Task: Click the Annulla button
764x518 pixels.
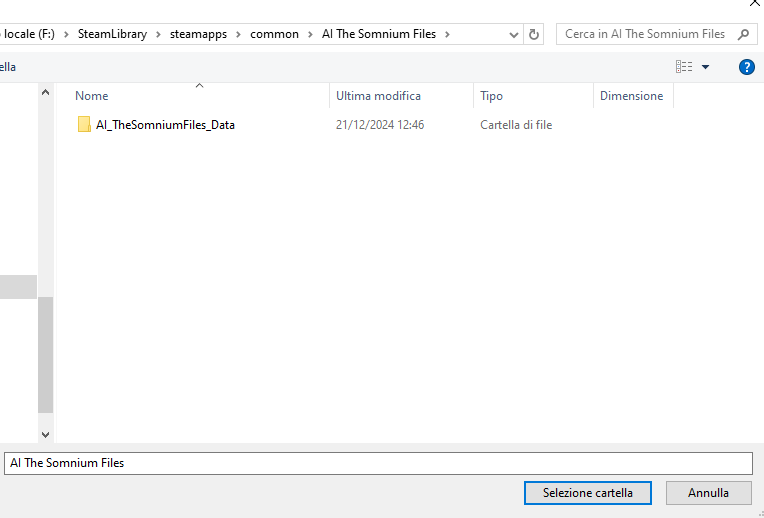Action: [708, 493]
